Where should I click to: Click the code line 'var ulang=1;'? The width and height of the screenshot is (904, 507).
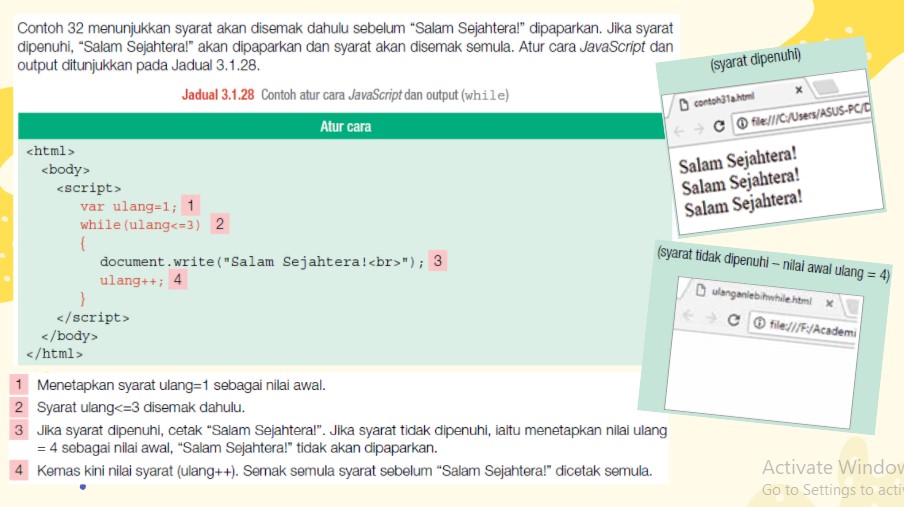tap(129, 206)
